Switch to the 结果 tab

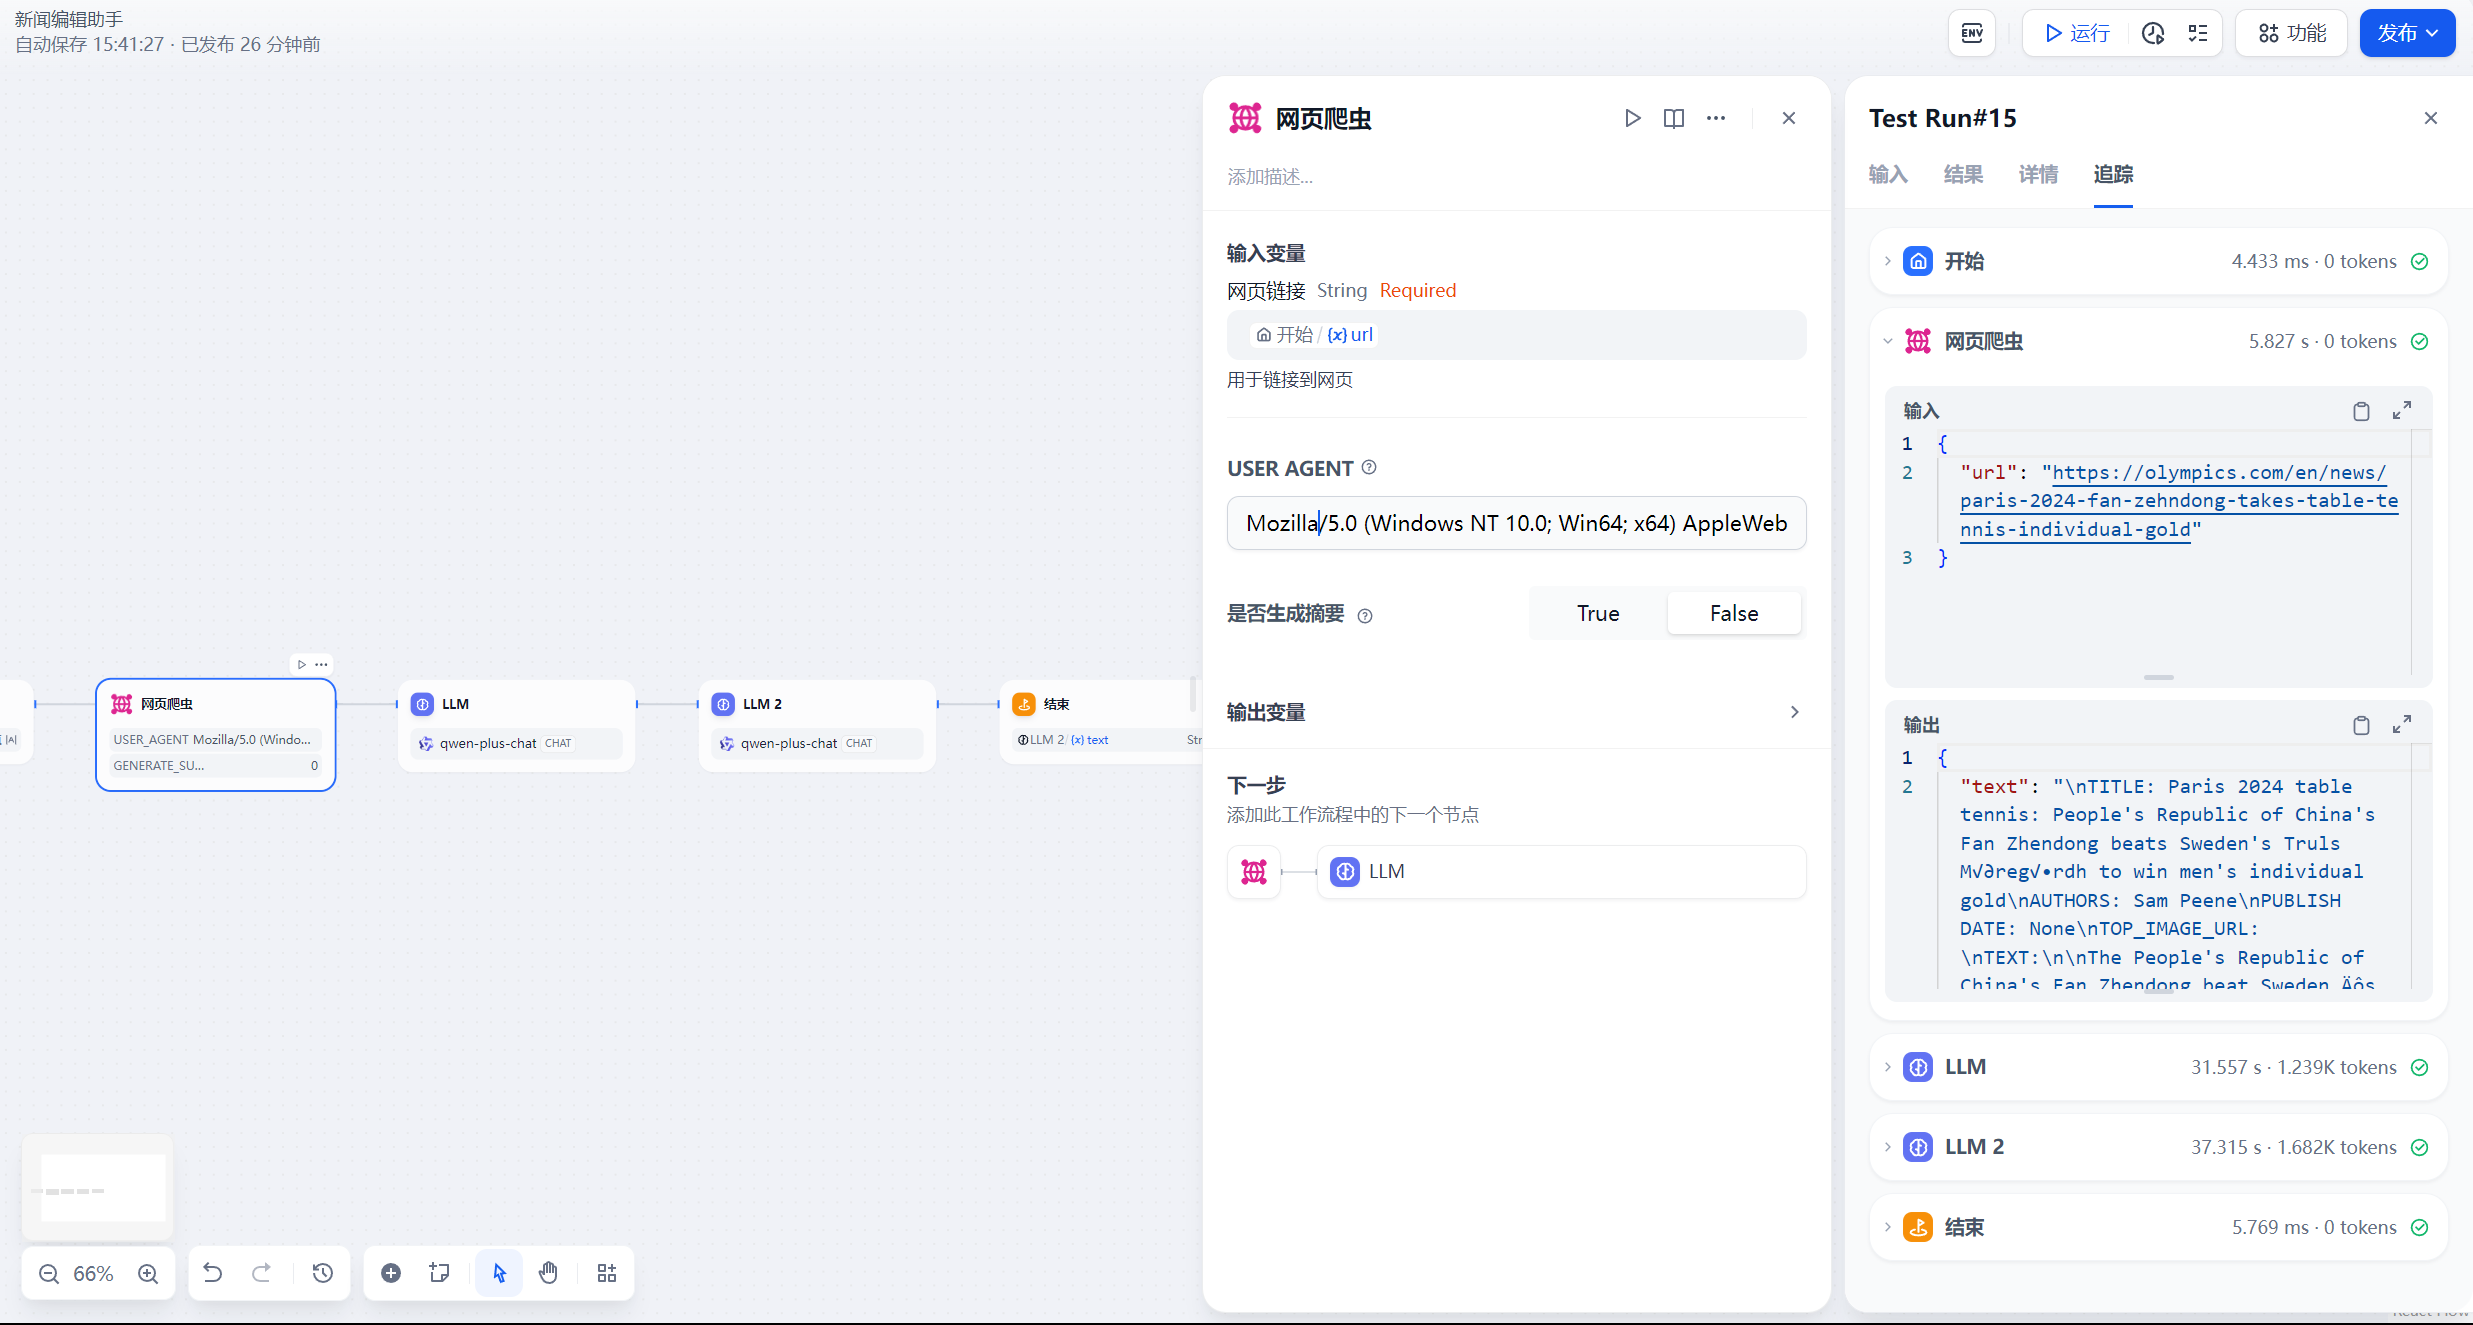(x=1963, y=174)
